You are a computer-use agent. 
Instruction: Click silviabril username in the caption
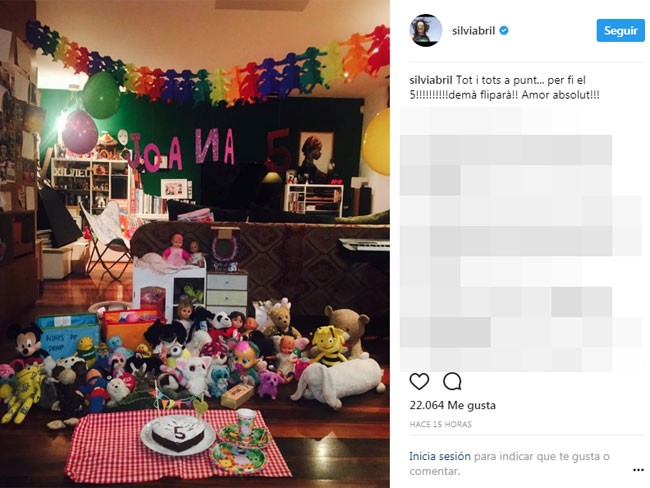[x=431, y=80]
